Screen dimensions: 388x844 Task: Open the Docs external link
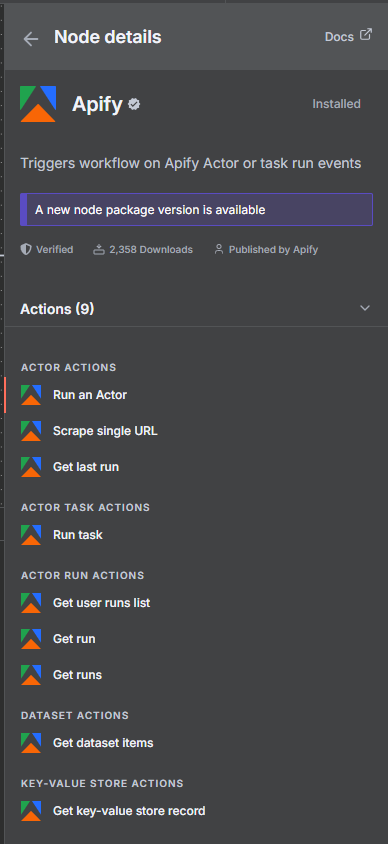tap(348, 36)
